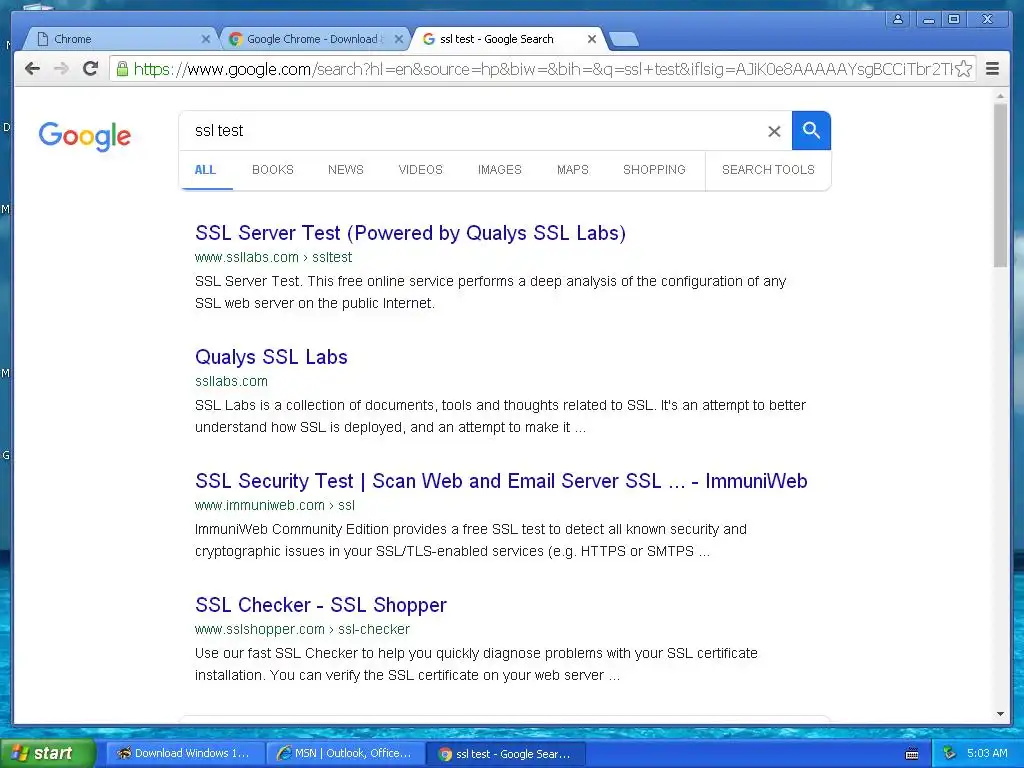The width and height of the screenshot is (1024, 768).
Task: Click the 5:03 AM system clock
Action: point(987,753)
